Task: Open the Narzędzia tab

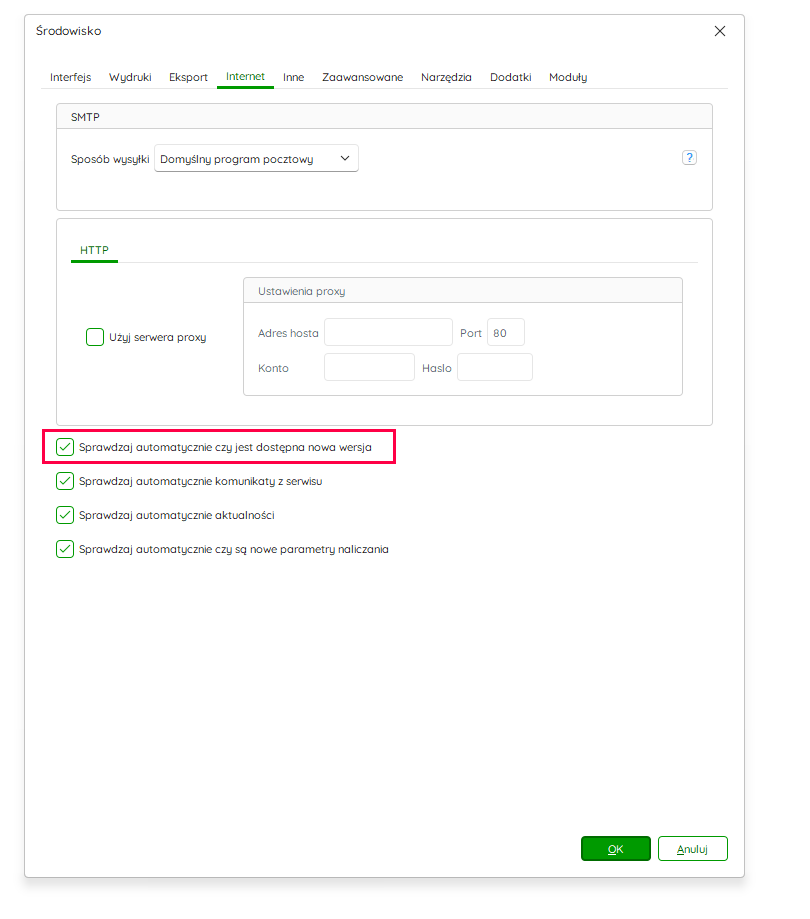Action: click(446, 77)
